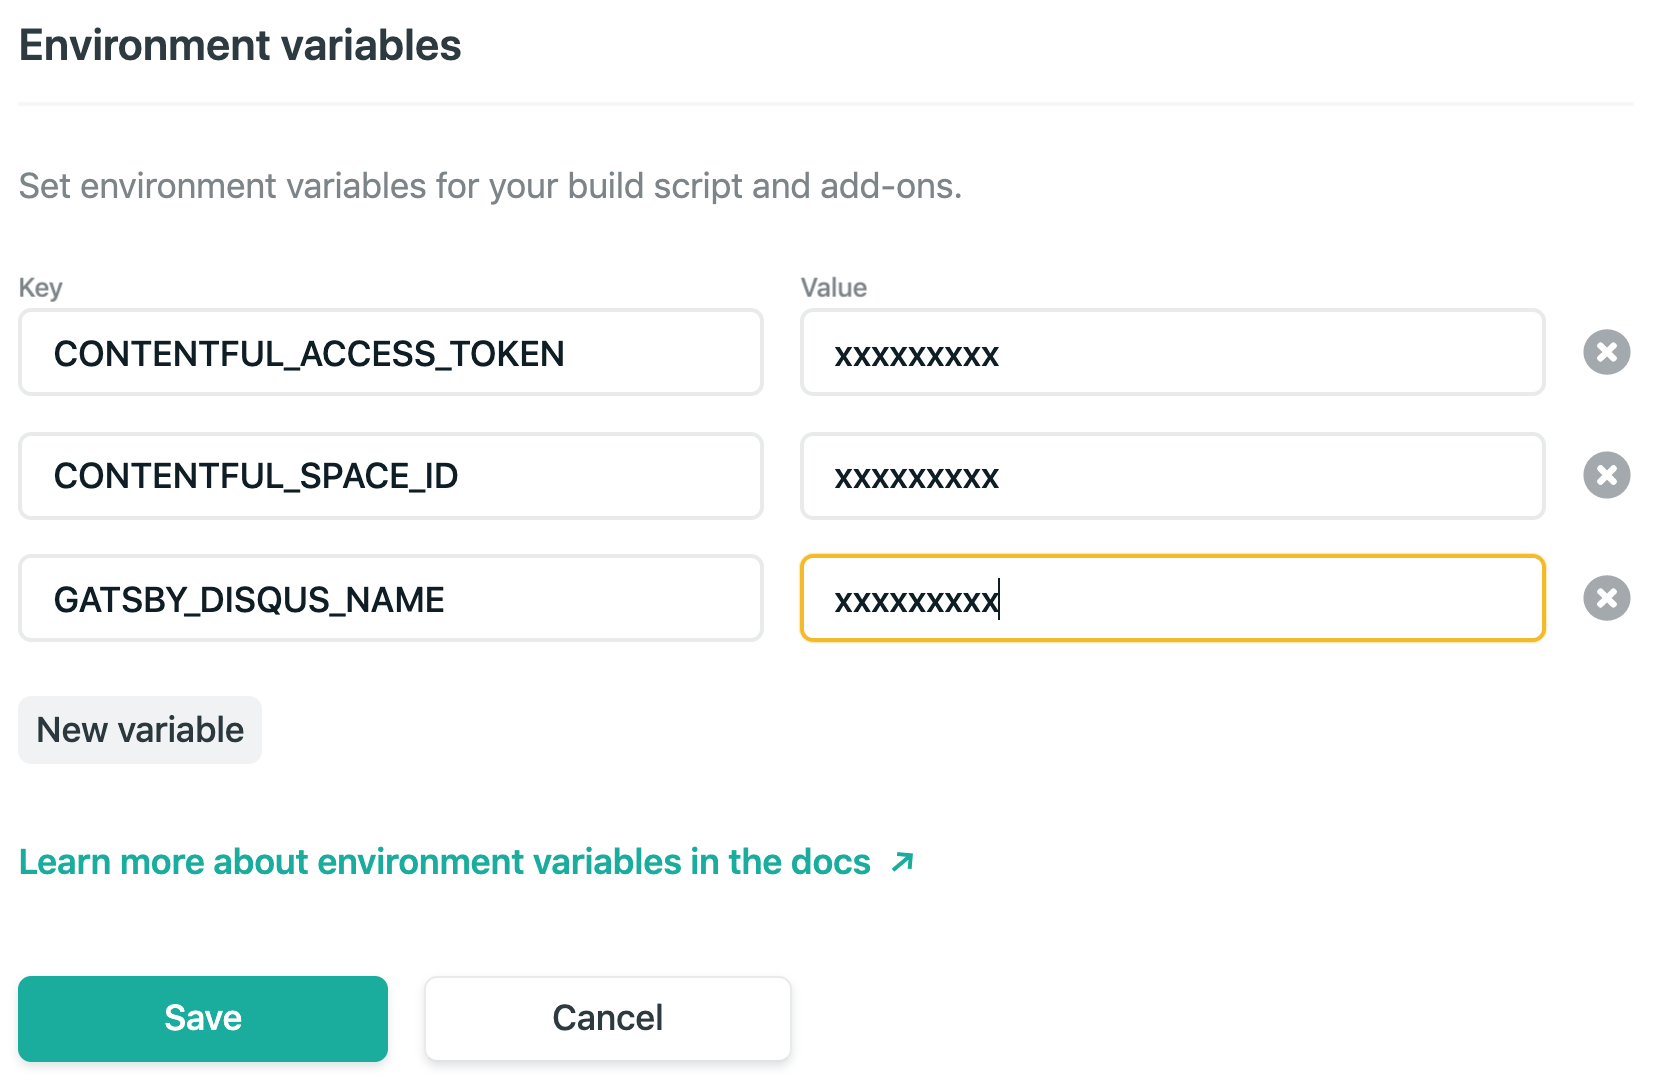Click the build script description text
Screen dimensions: 1654x1090
pyautogui.click(x=490, y=186)
